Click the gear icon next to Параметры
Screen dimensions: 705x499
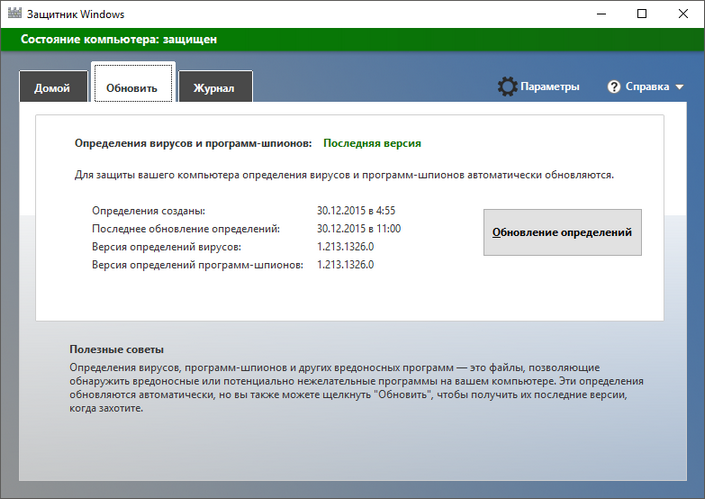(x=507, y=87)
